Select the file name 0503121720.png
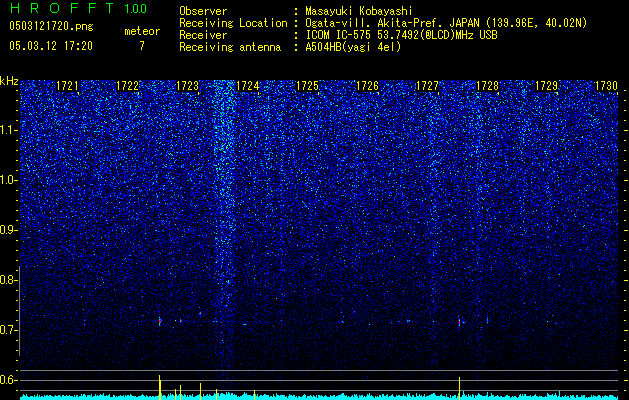Viewport: 629px width, 400px height. pyautogui.click(x=51, y=26)
